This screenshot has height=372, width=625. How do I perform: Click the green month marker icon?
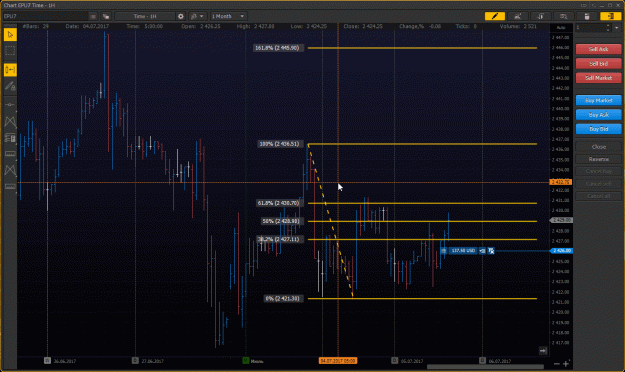pyautogui.click(x=246, y=361)
